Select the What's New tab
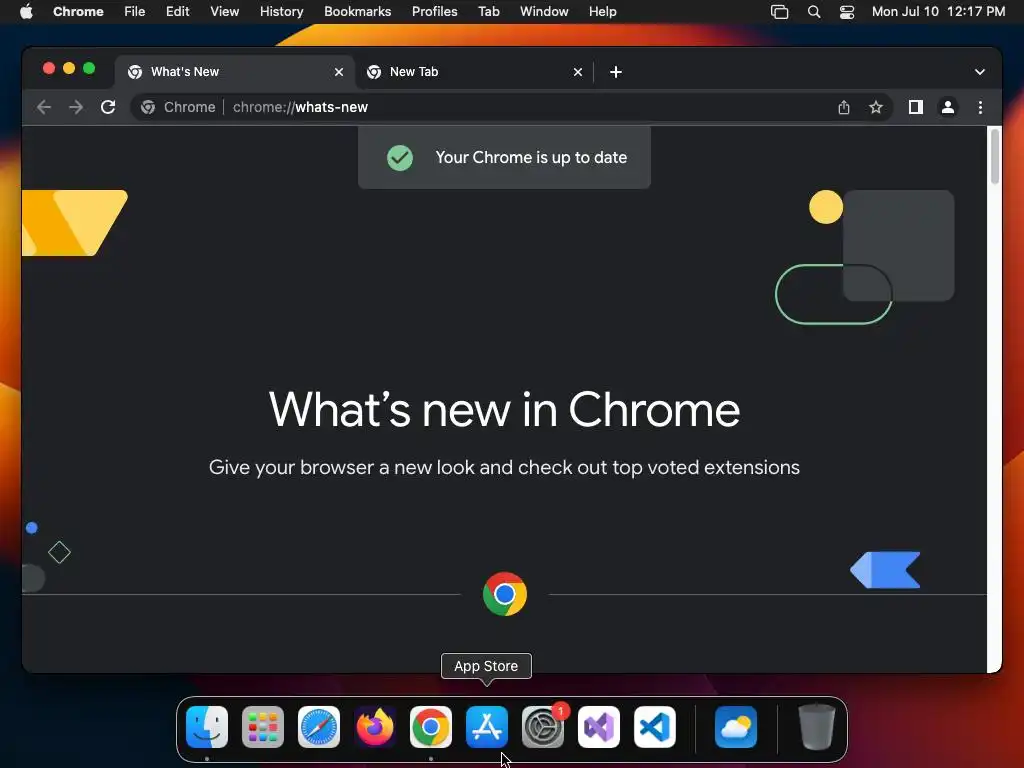Image resolution: width=1024 pixels, height=768 pixels. [235, 72]
